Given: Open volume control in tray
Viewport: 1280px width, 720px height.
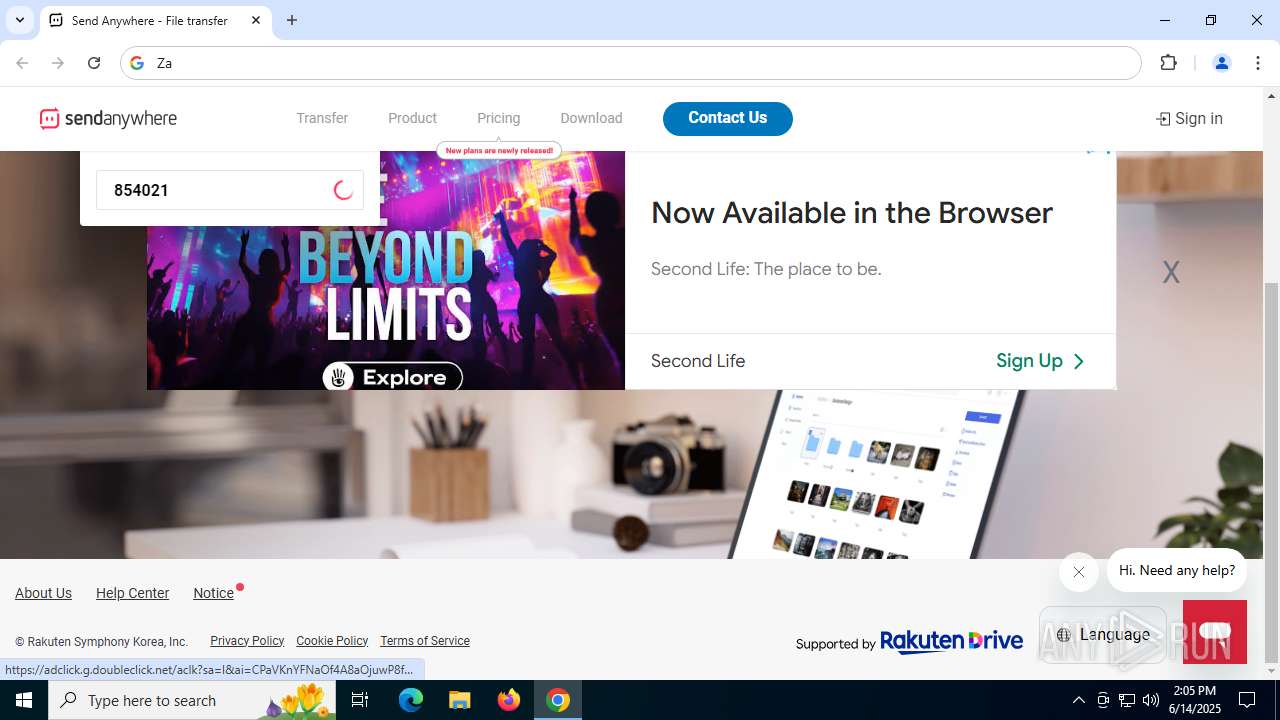Looking at the screenshot, I should (x=1151, y=700).
